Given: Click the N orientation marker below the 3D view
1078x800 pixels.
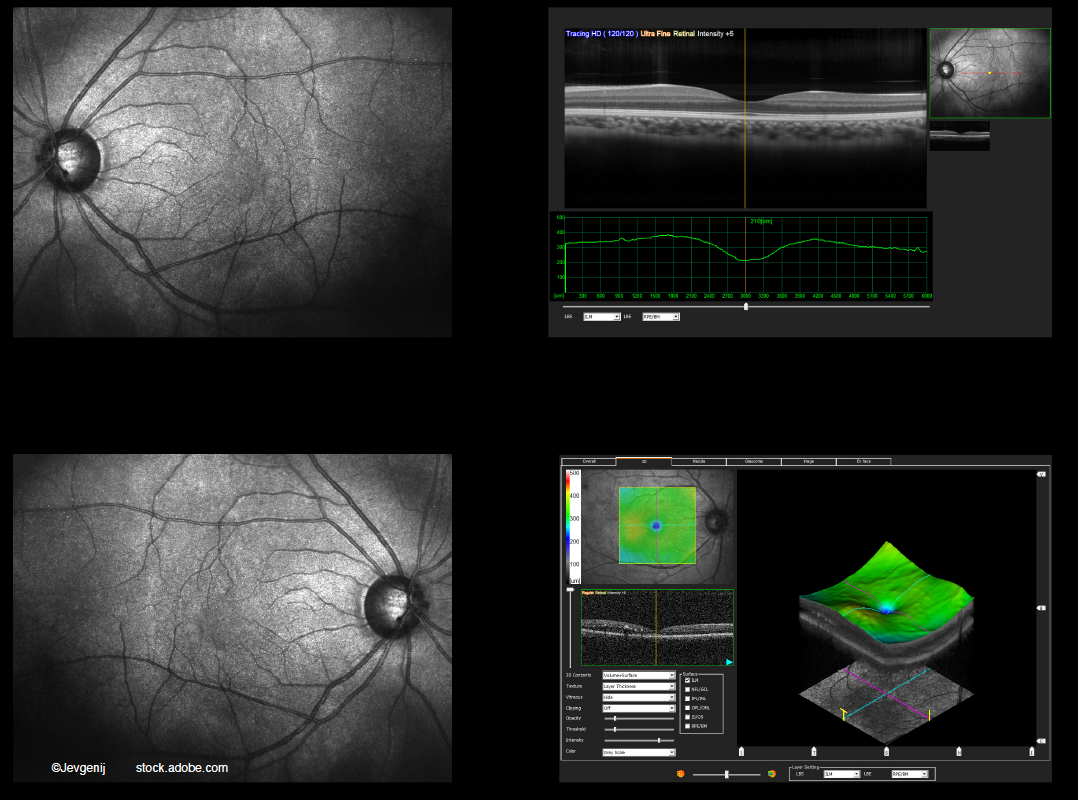Looking at the screenshot, I should [x=959, y=752].
